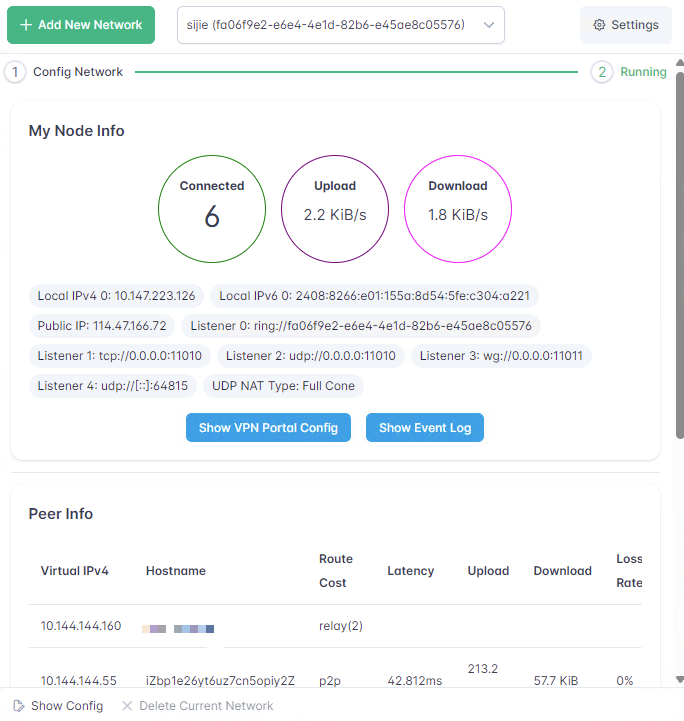Click the Connected count circle
This screenshot has height=721, width=684.
[x=212, y=209]
